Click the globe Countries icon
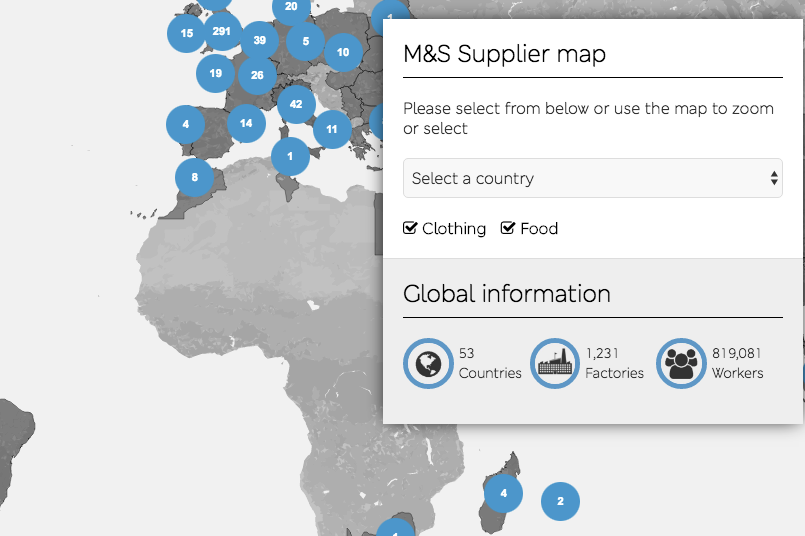805x536 pixels. pos(428,363)
